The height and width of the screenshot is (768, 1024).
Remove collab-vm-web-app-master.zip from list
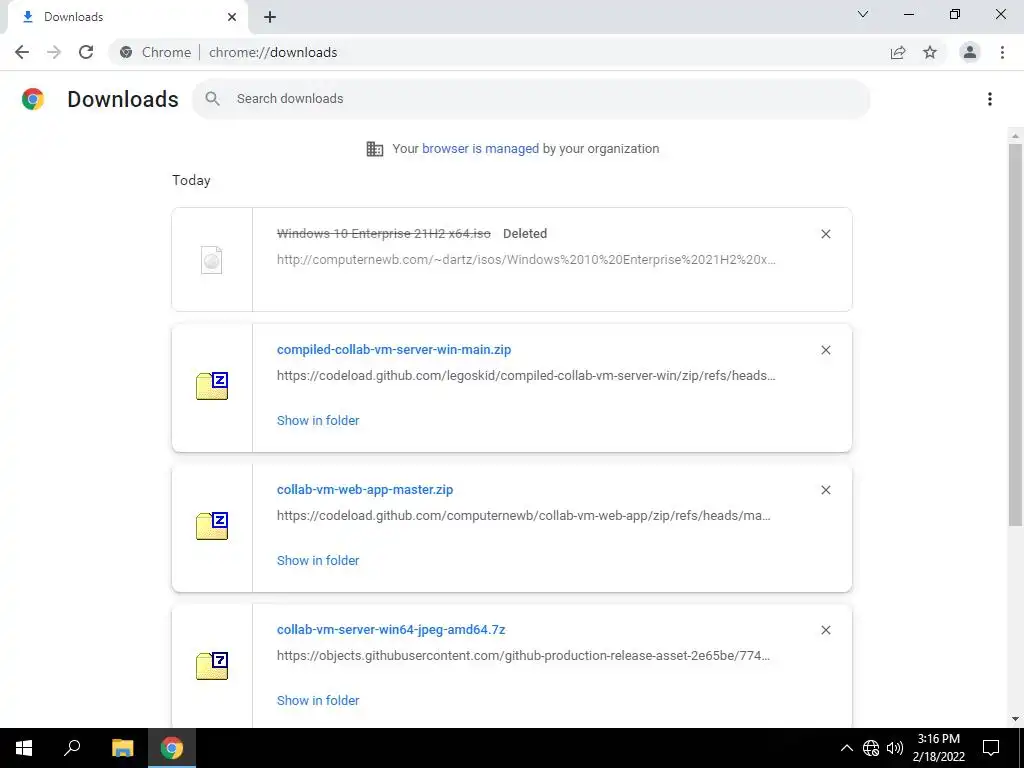click(x=825, y=490)
